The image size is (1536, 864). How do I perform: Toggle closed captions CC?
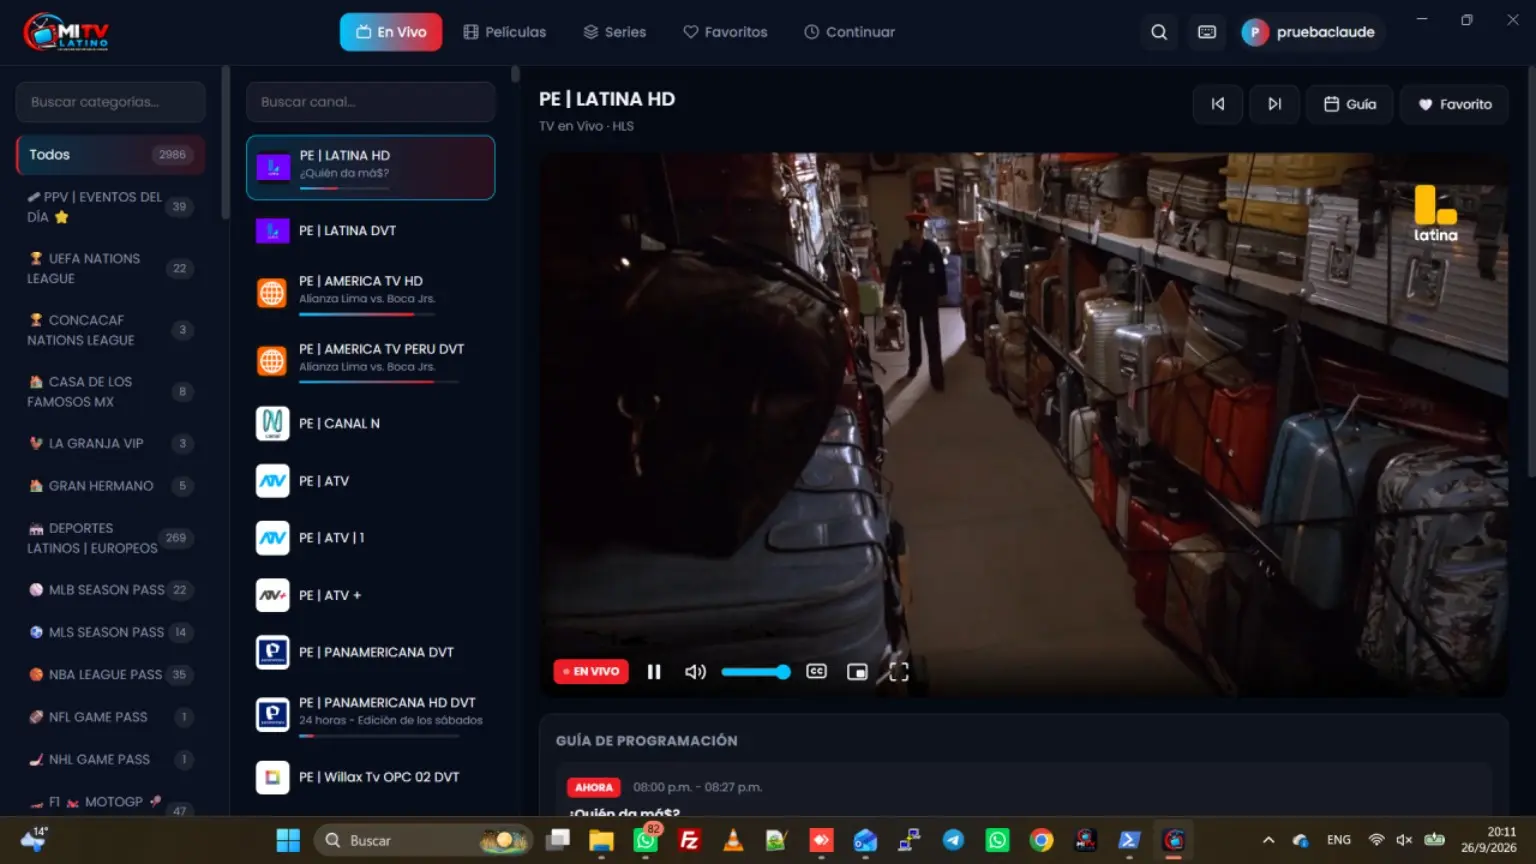[816, 672]
